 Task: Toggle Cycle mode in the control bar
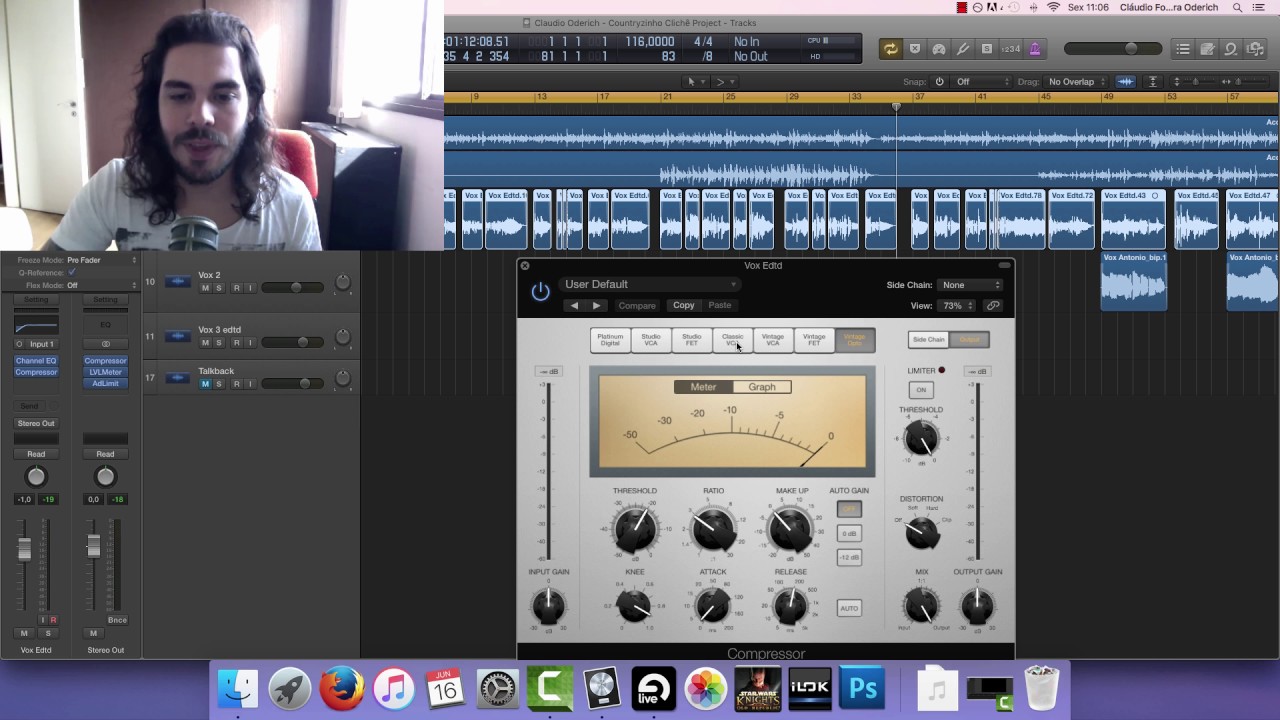pyautogui.click(x=890, y=49)
